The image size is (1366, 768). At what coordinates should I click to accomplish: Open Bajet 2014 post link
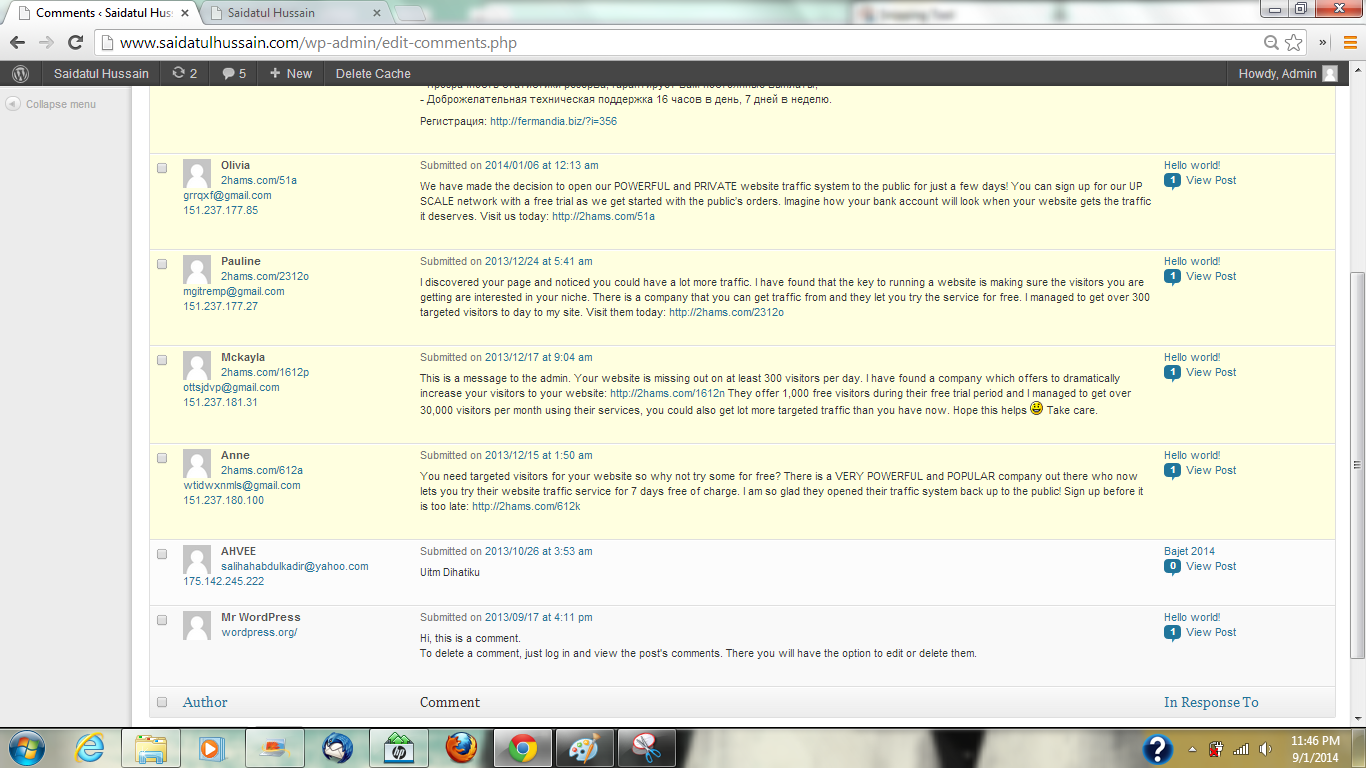(x=1189, y=551)
